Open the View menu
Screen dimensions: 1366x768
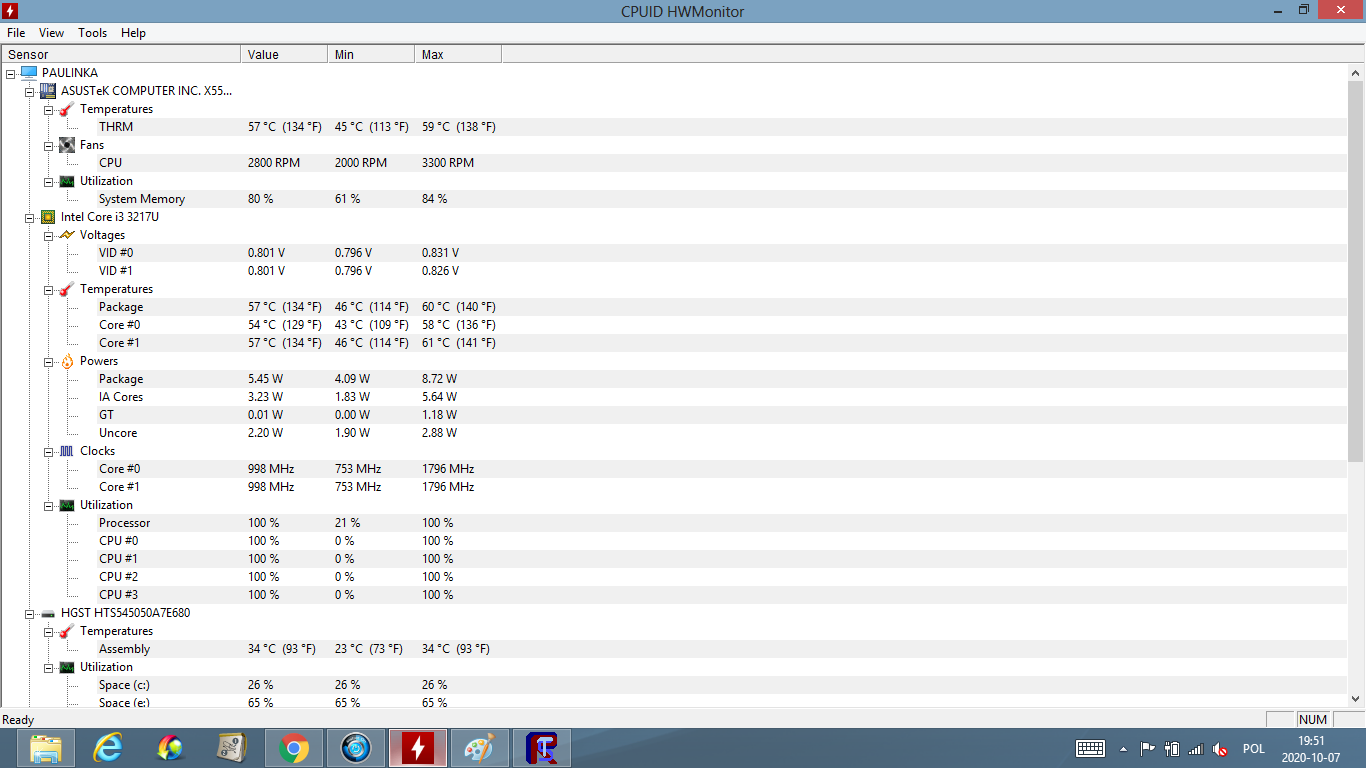pyautogui.click(x=52, y=33)
